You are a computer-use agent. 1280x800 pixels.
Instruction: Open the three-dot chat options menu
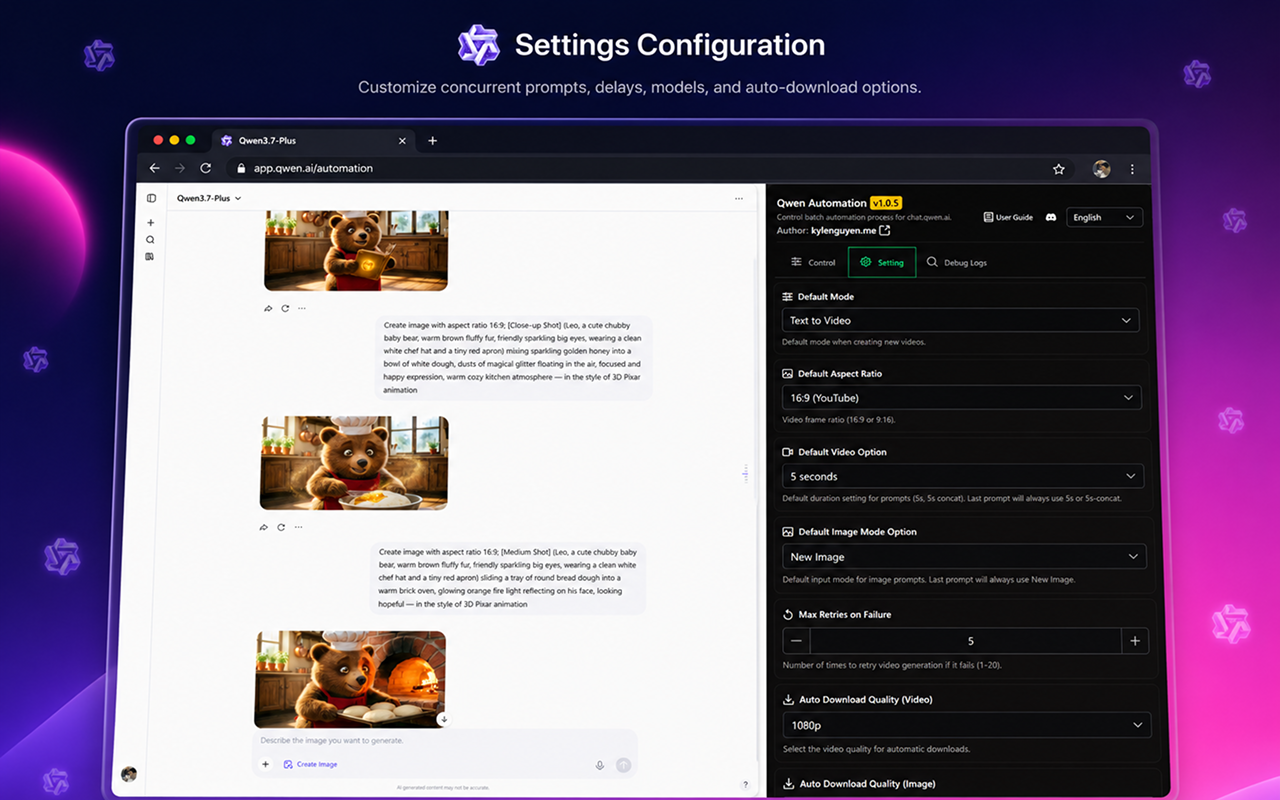[739, 198]
